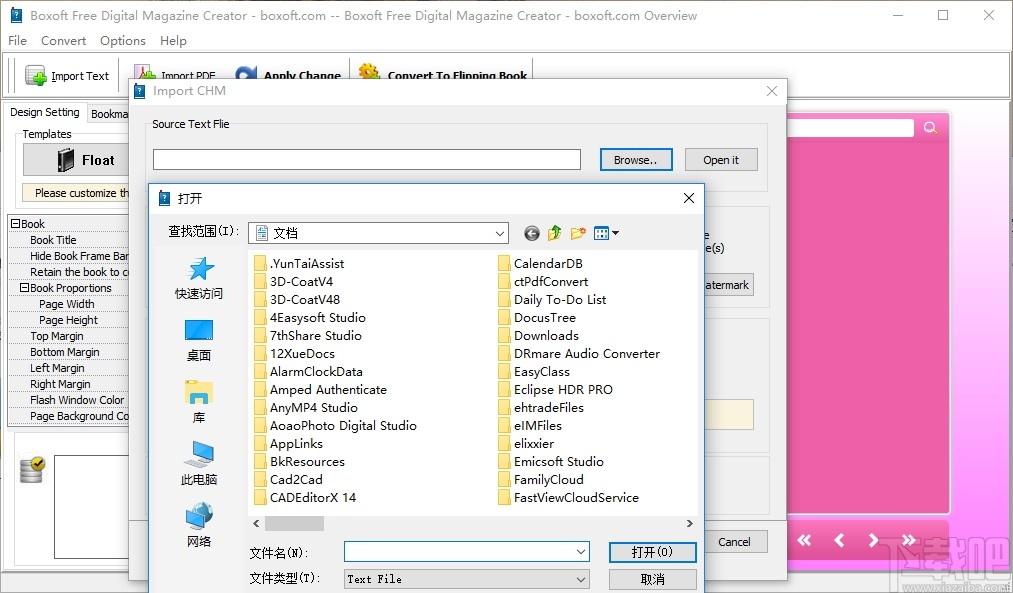1013x593 pixels.
Task: Select the Page Height property row
Action: click(68, 320)
